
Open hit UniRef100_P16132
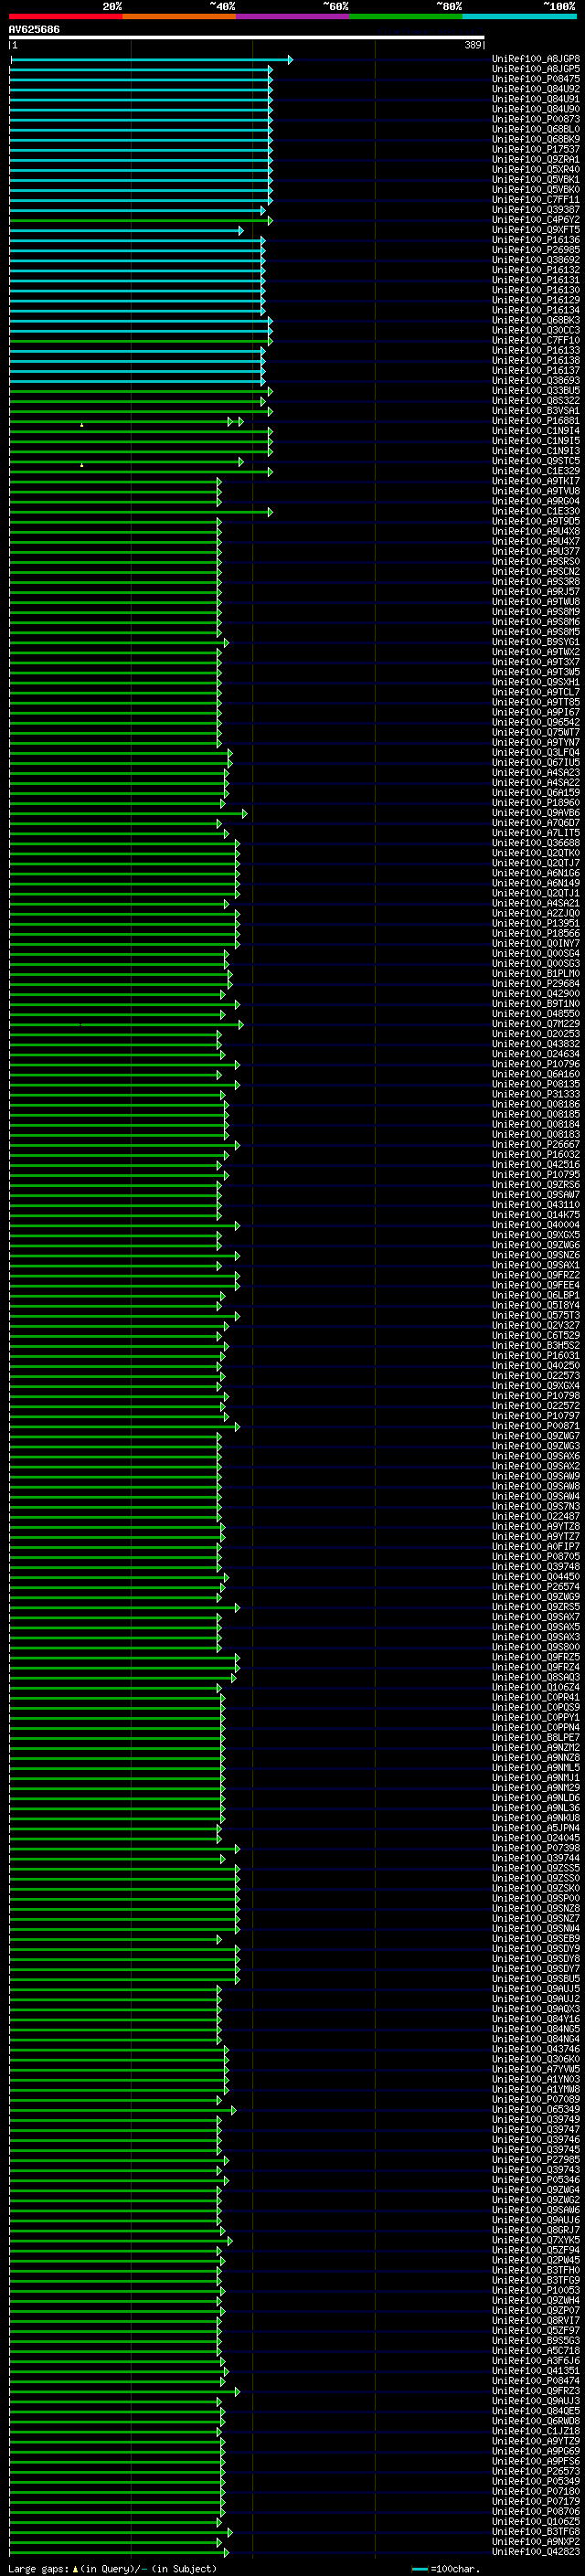click(536, 270)
